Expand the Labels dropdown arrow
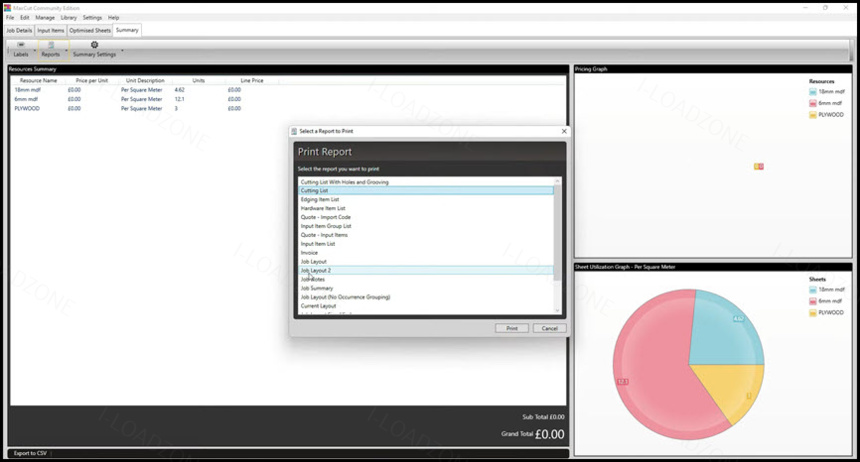Viewport: 860px width, 462px height. (x=35, y=50)
